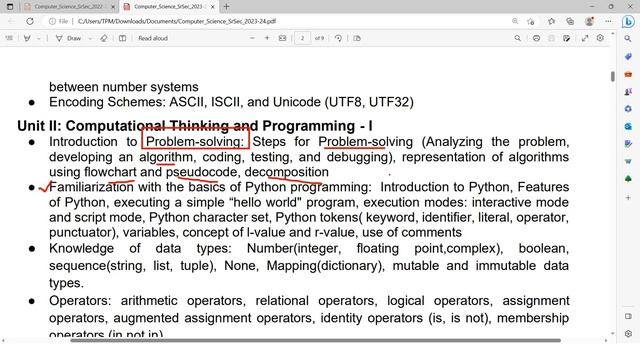The height and width of the screenshot is (360, 640).
Task: Click the horizontal scrollbar thumb
Action: tap(316, 340)
